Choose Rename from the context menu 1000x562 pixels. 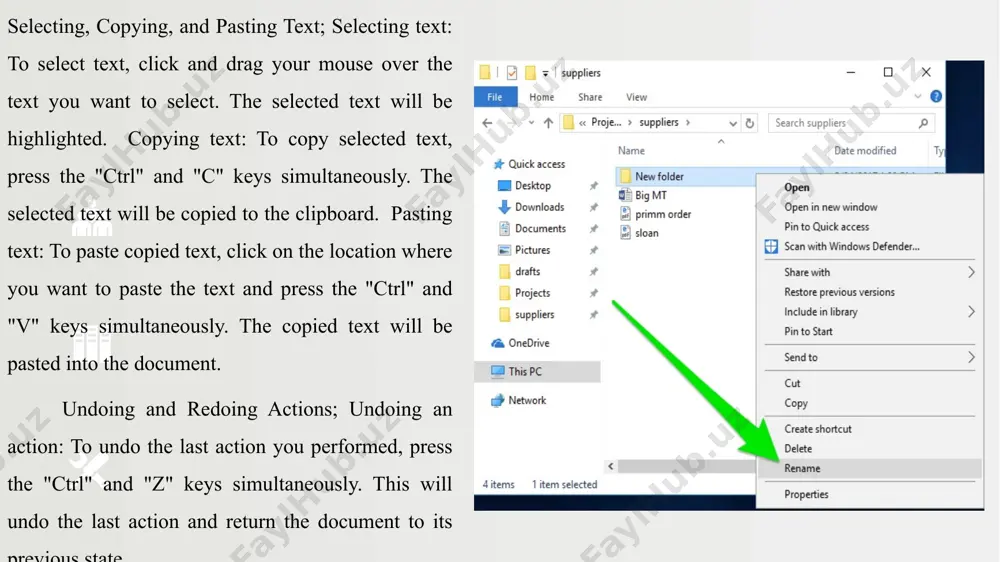pos(870,469)
